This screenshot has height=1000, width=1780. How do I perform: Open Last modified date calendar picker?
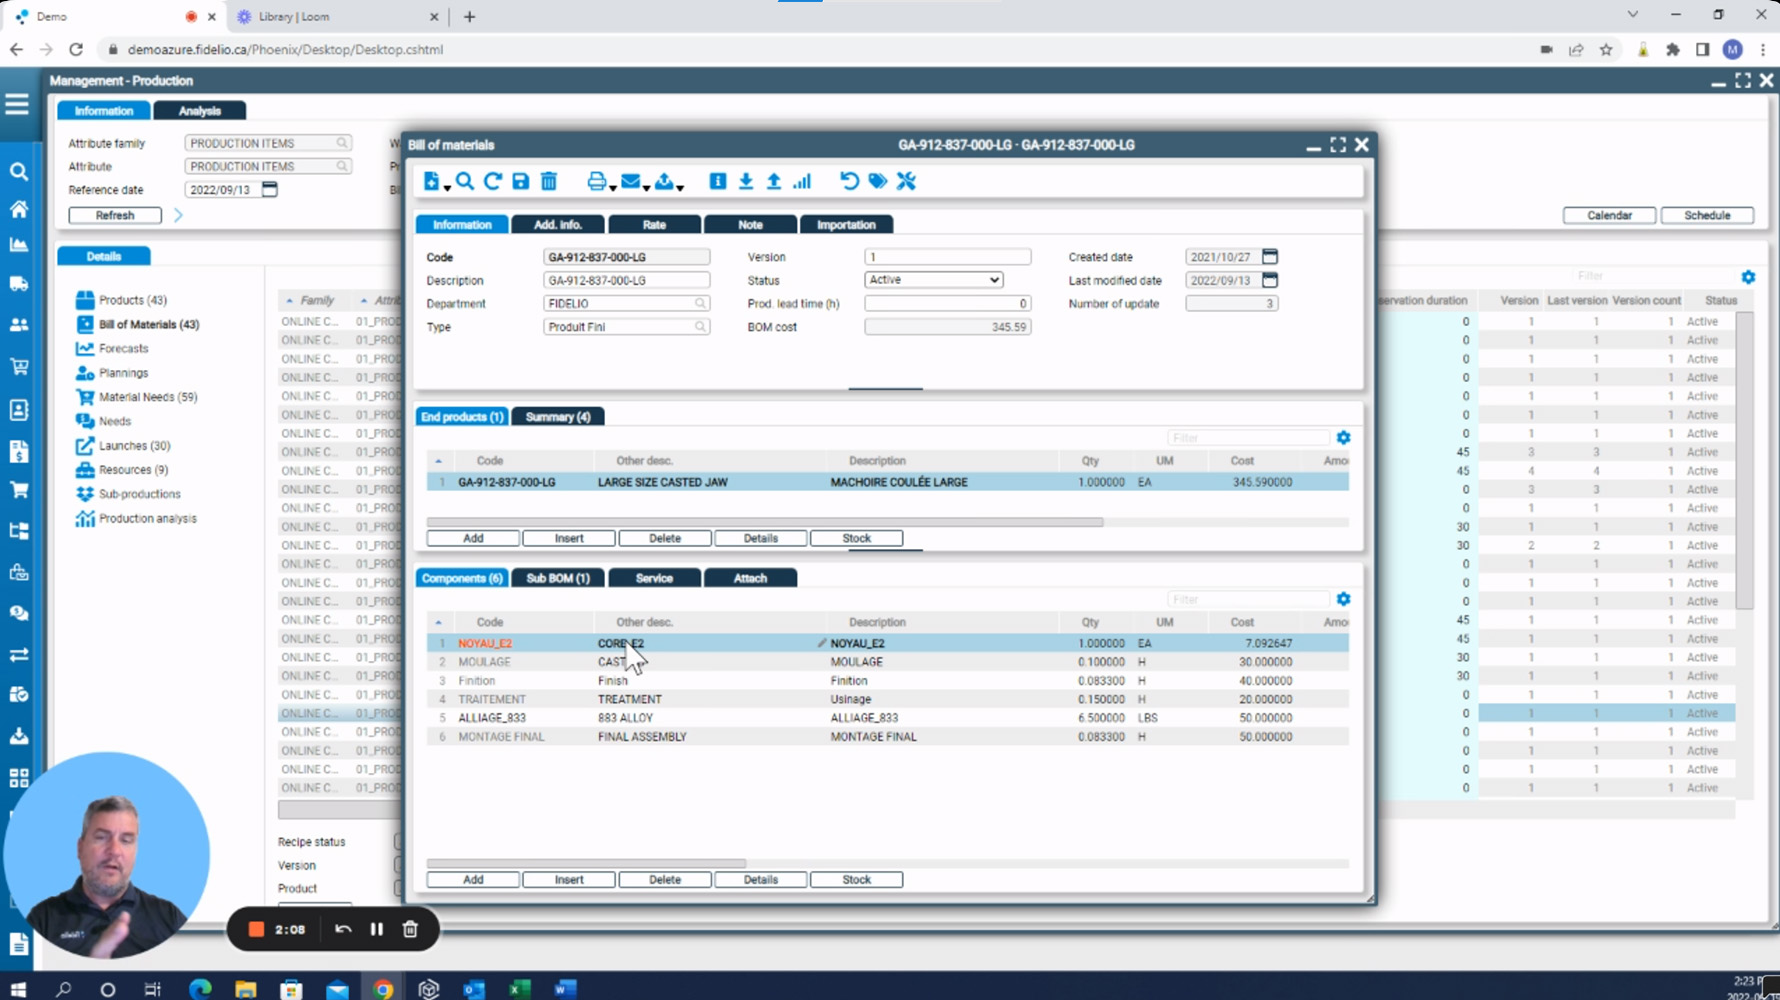tap(1270, 280)
